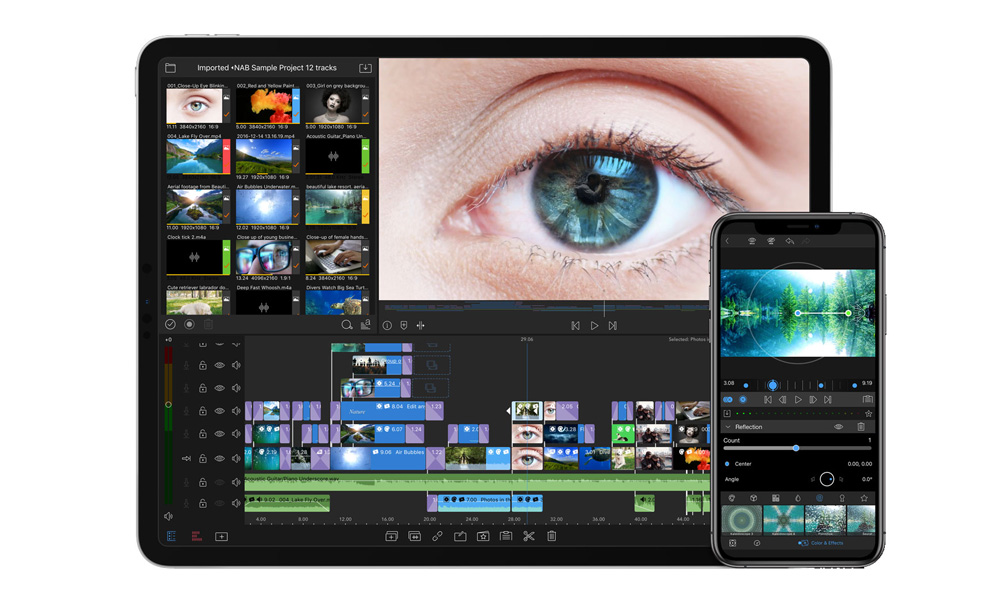Delete the Reflection effect with its trash icon
1000x600 pixels.
tap(861, 427)
